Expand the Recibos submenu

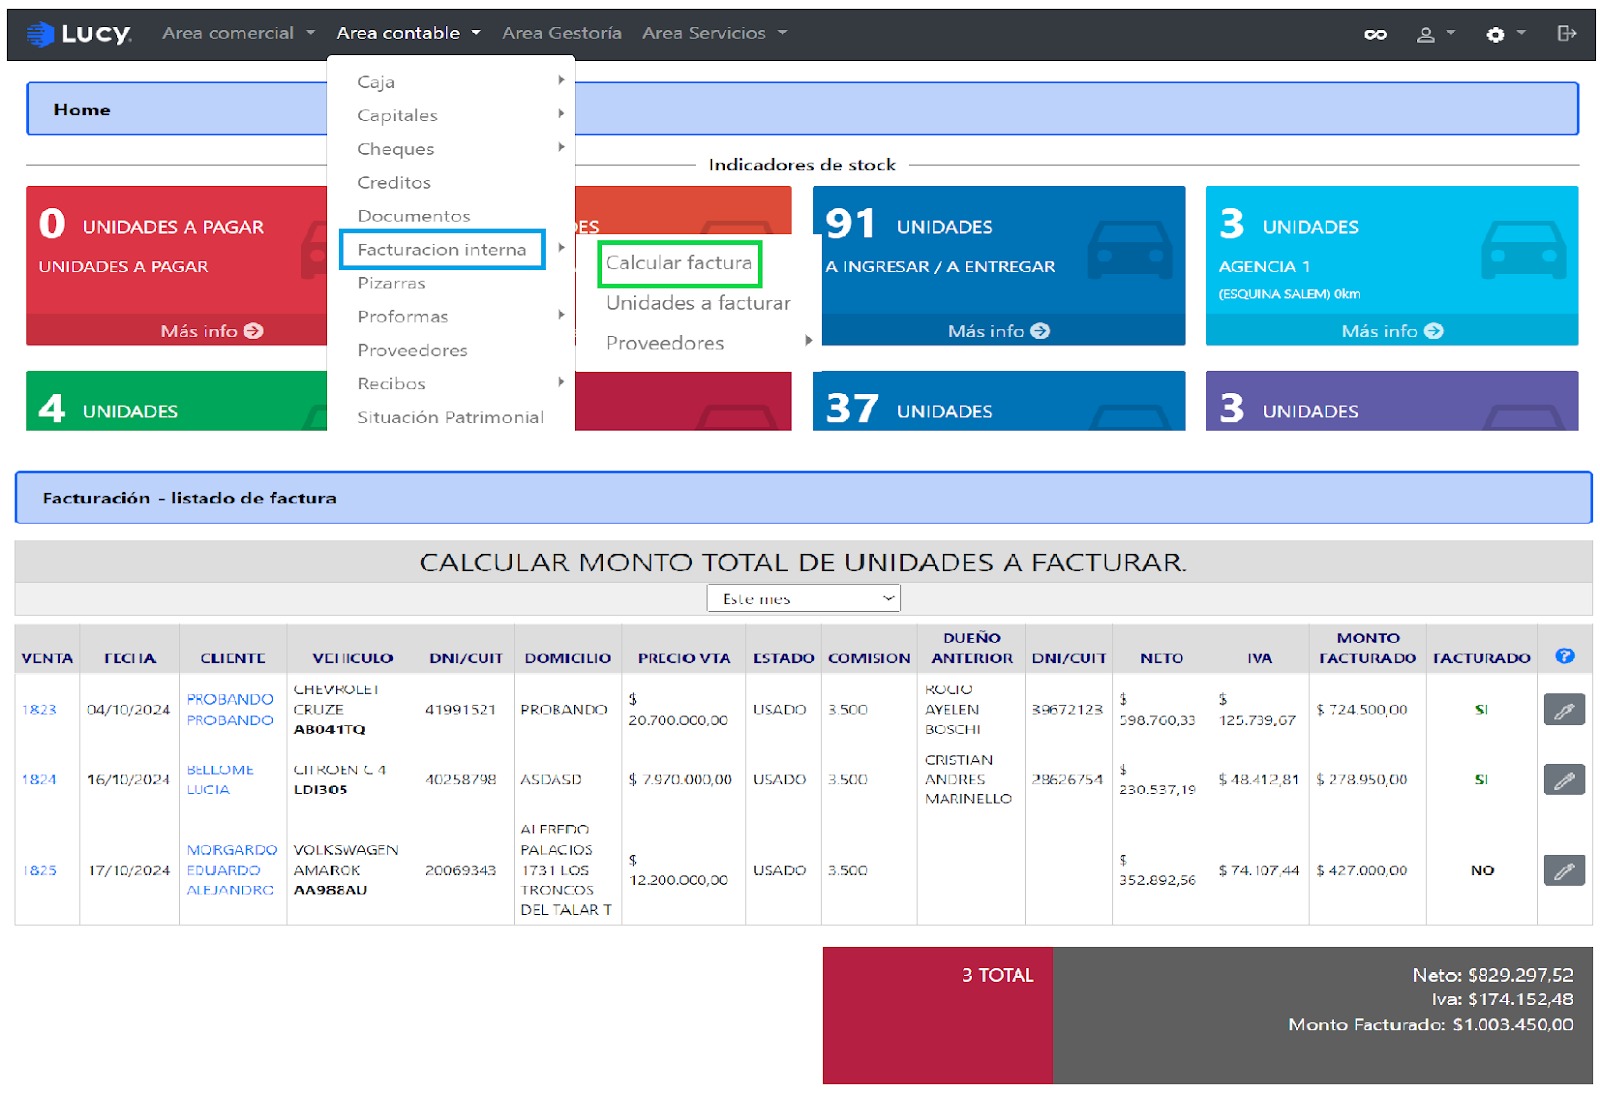(450, 383)
